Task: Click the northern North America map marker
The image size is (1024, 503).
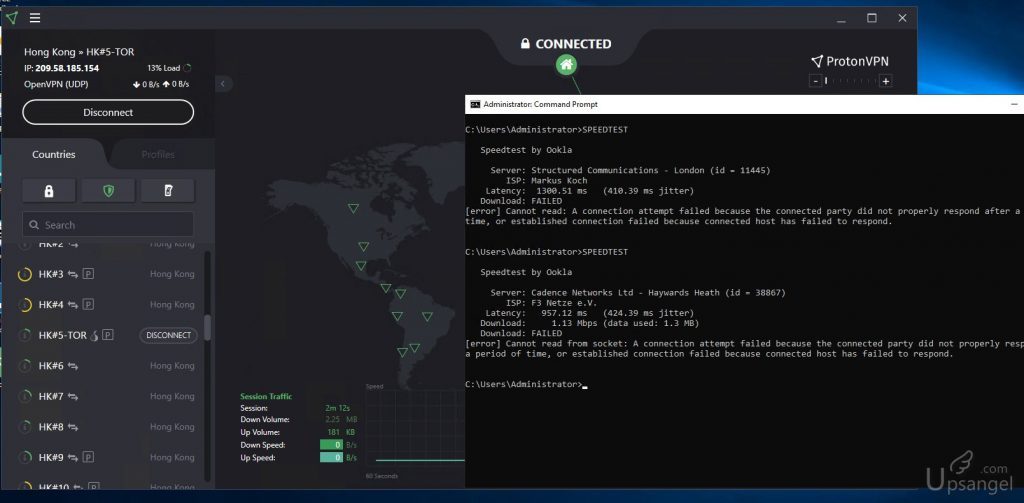Action: [353, 208]
